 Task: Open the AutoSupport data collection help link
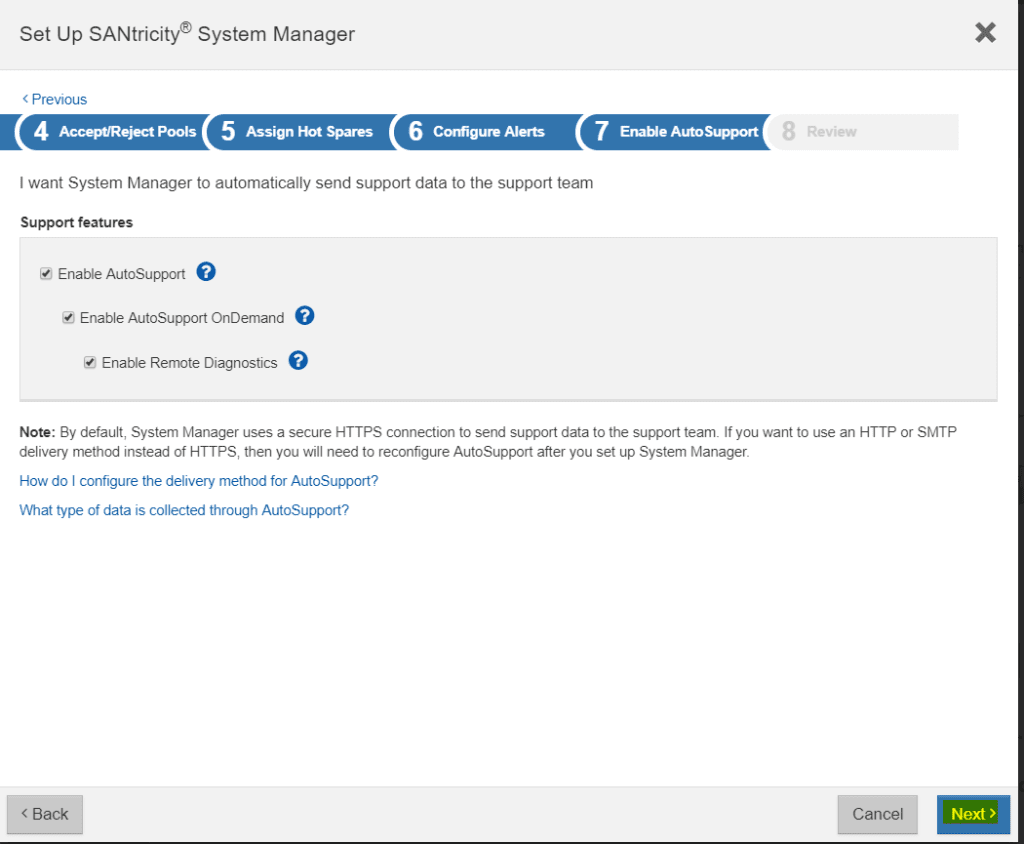[184, 510]
